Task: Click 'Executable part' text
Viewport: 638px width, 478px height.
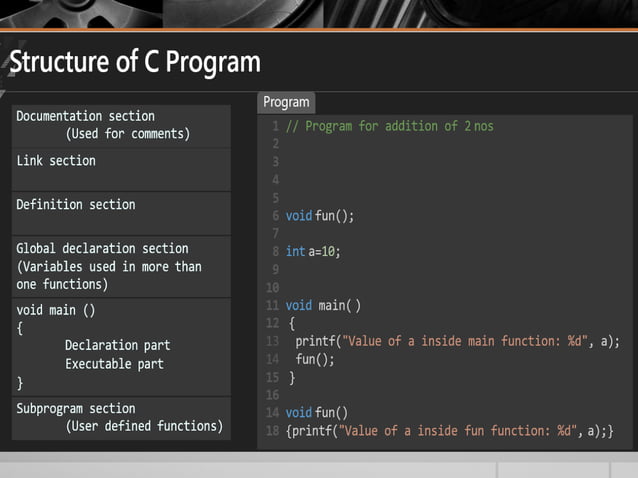Action: [114, 364]
